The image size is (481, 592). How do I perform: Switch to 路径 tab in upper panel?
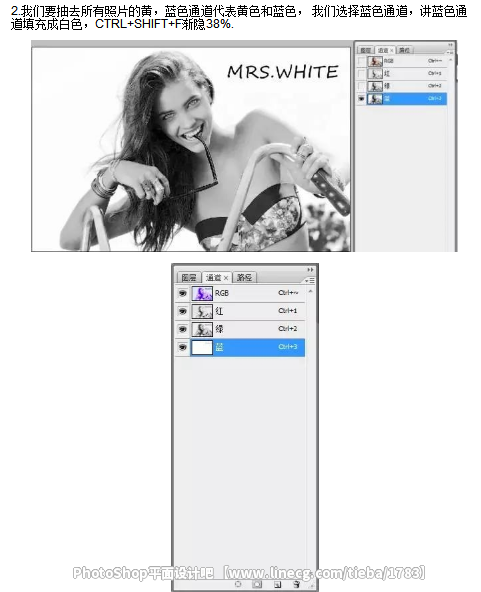pos(404,50)
